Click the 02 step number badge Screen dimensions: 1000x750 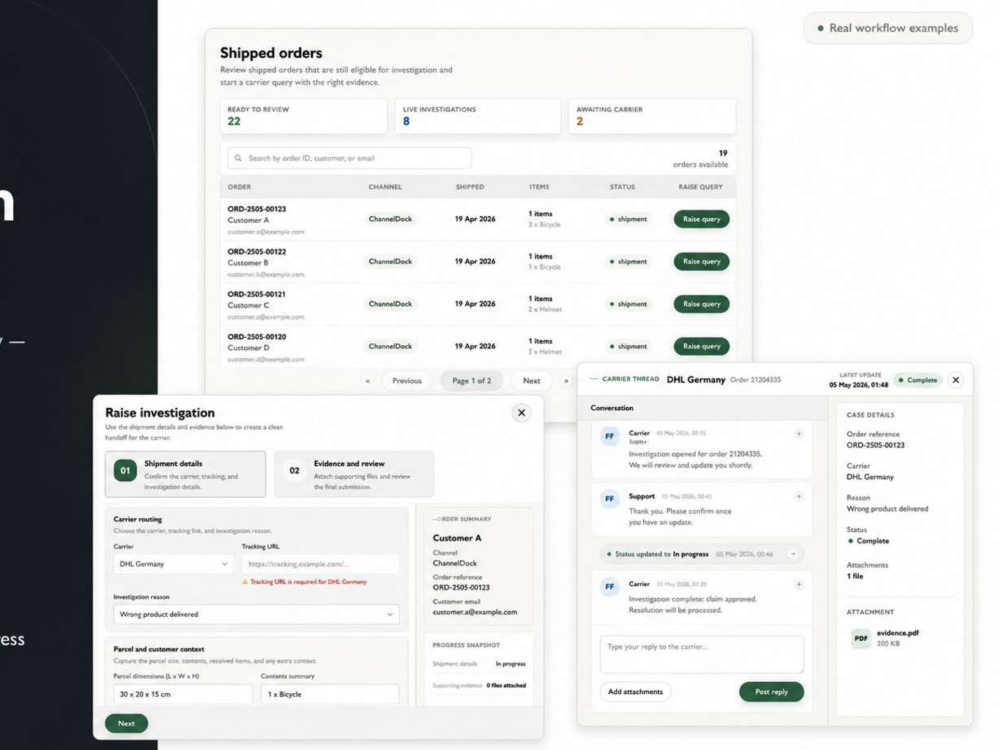tap(294, 471)
